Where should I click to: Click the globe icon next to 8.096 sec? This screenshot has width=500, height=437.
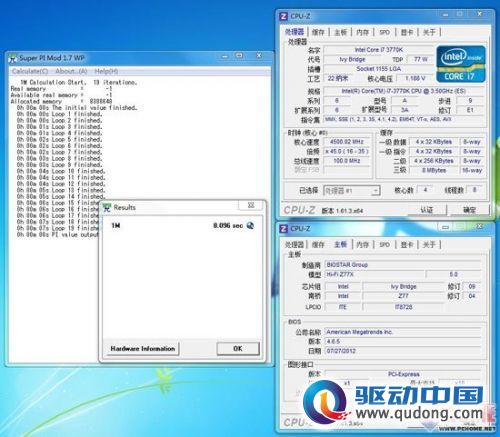point(250,226)
